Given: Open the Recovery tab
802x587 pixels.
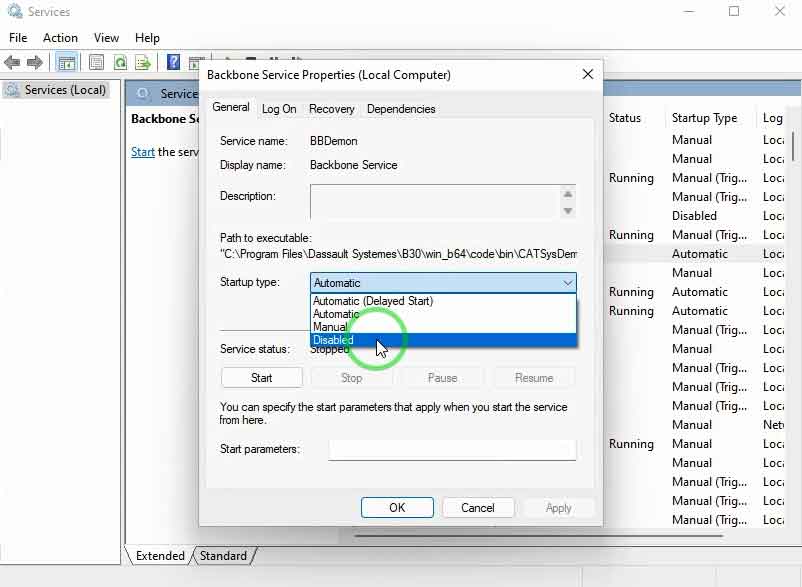Looking at the screenshot, I should coord(331,109).
